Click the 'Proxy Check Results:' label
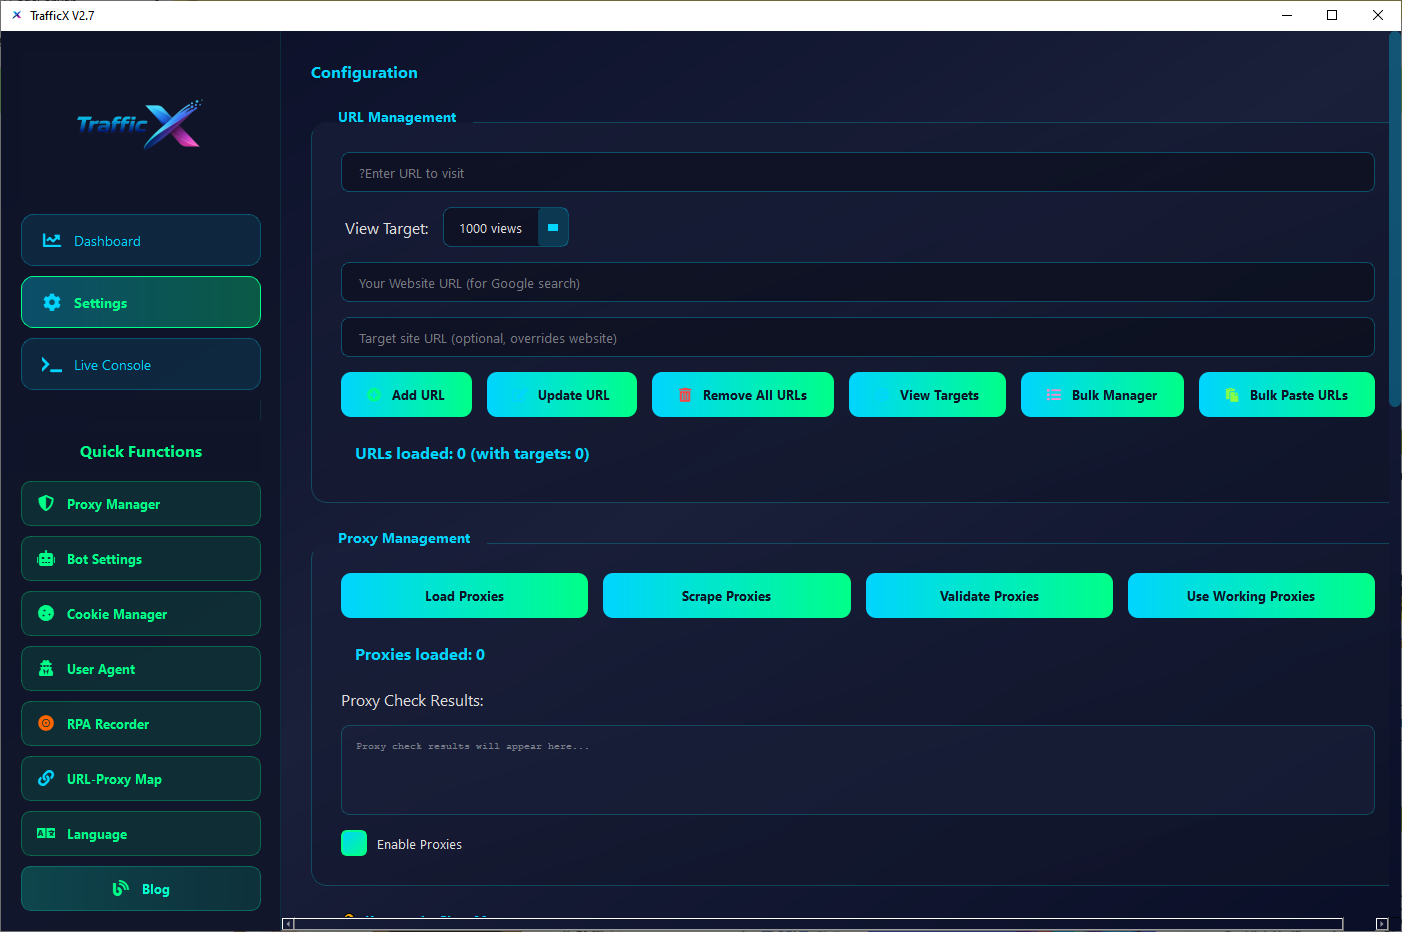This screenshot has height=932, width=1402. point(412,700)
